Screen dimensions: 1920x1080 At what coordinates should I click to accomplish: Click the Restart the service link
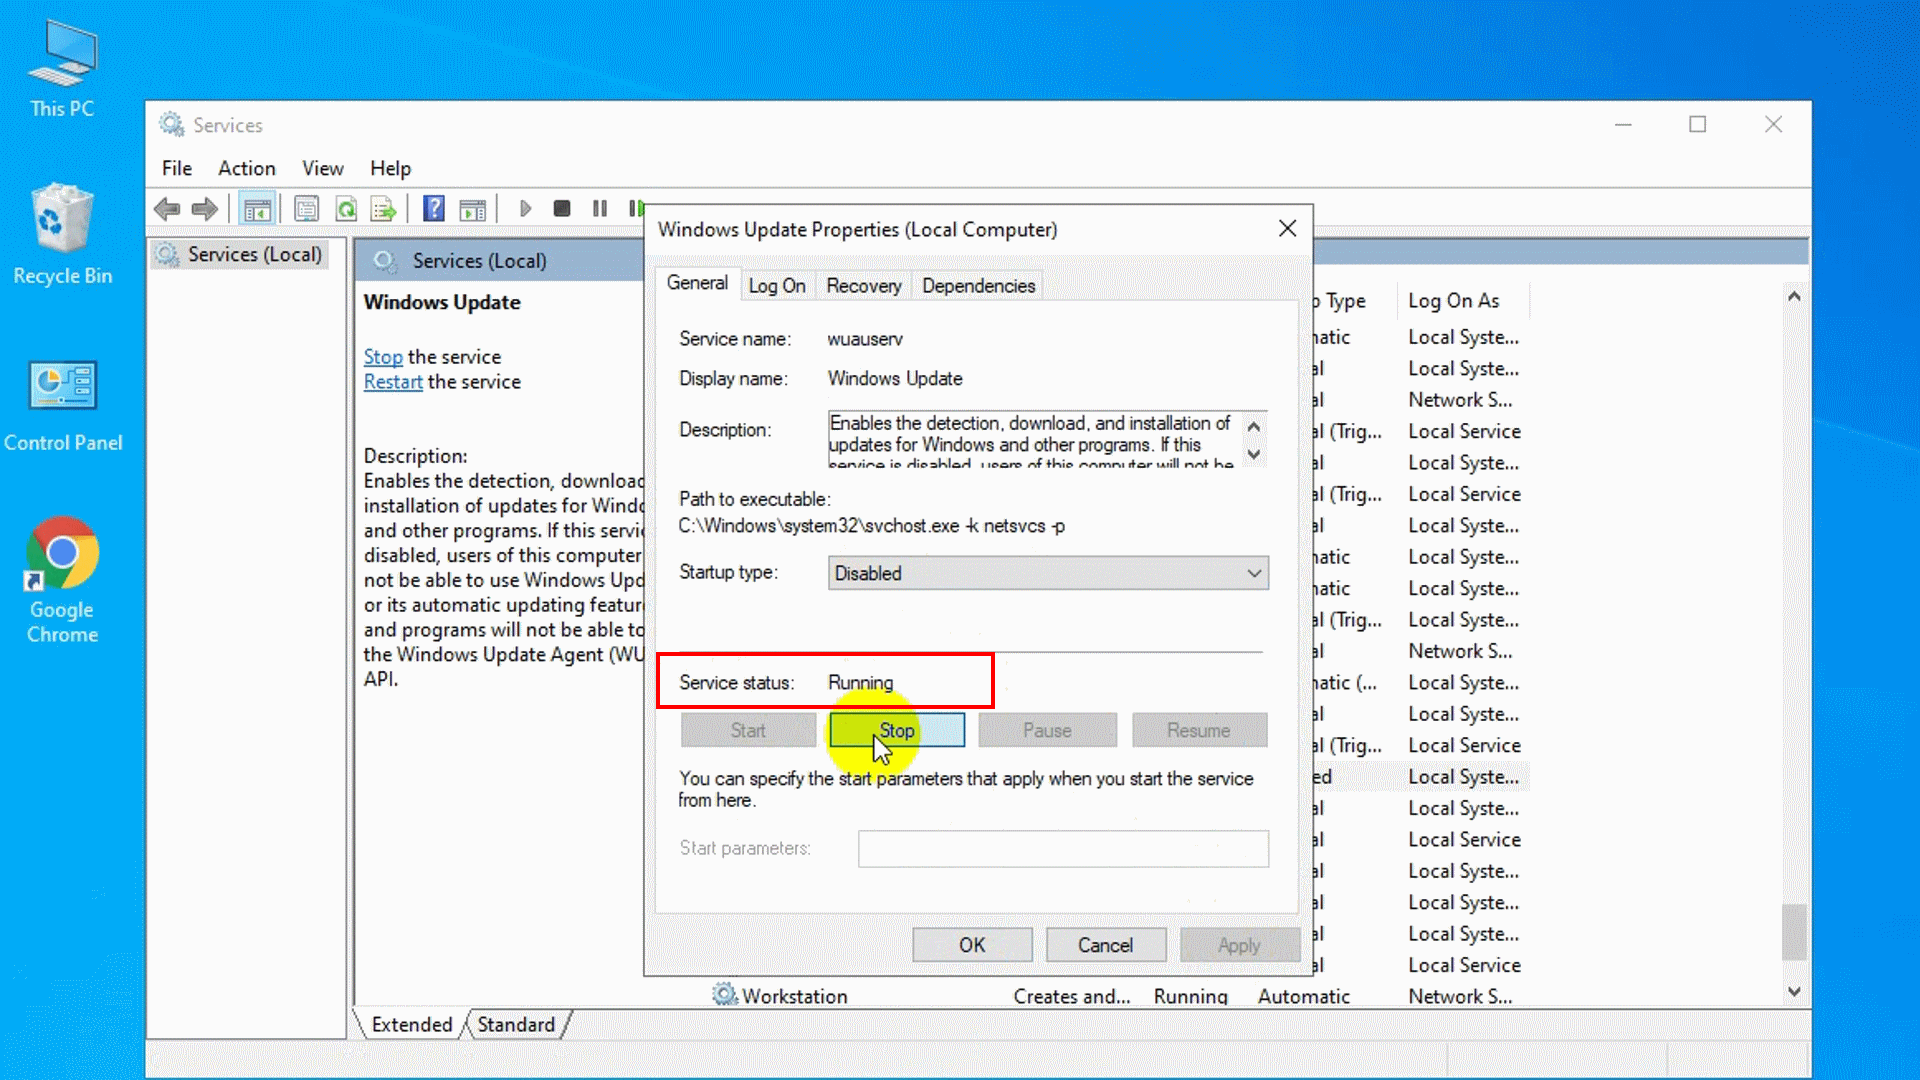[x=392, y=381]
